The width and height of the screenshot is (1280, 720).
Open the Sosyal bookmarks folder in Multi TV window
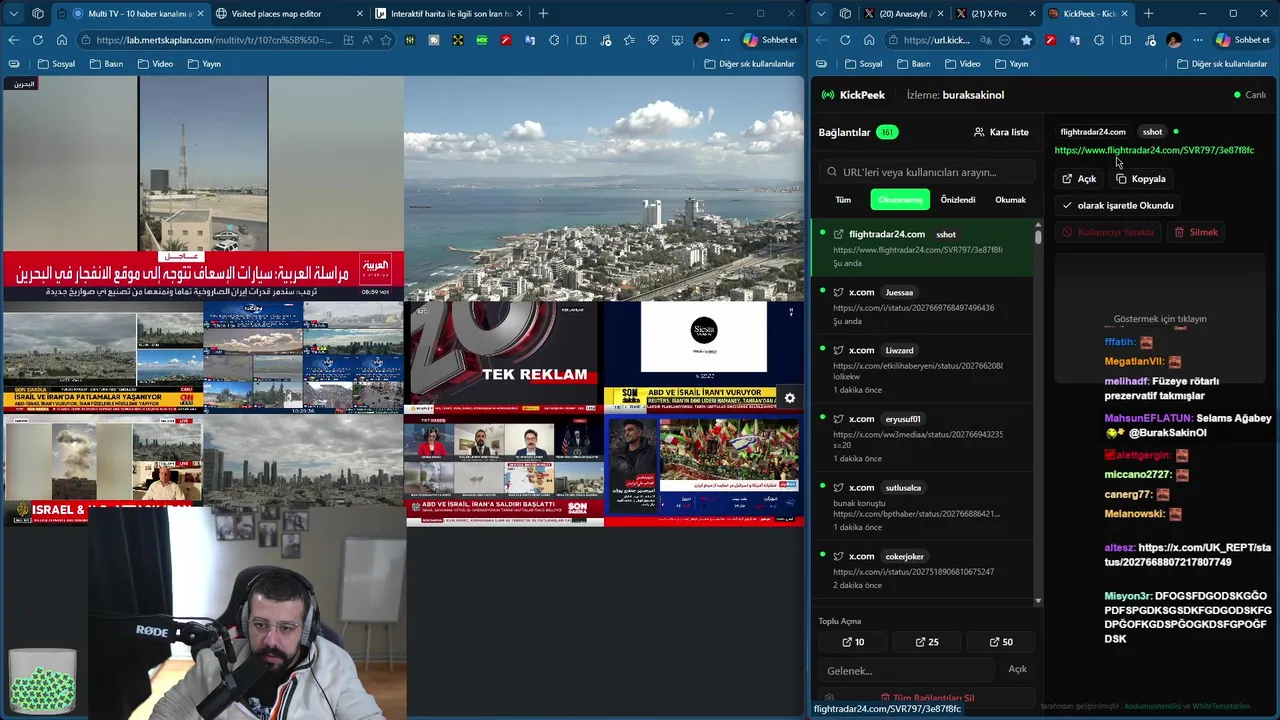point(56,64)
